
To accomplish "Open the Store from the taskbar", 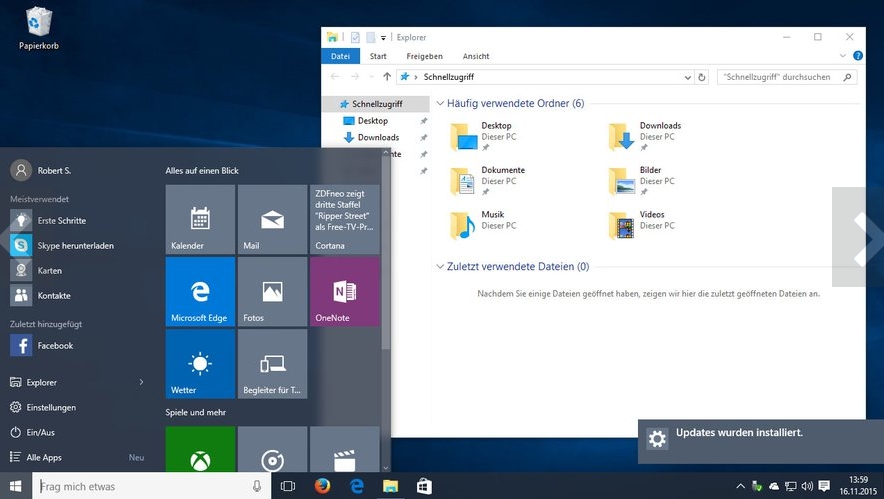I will pyautogui.click(x=424, y=486).
